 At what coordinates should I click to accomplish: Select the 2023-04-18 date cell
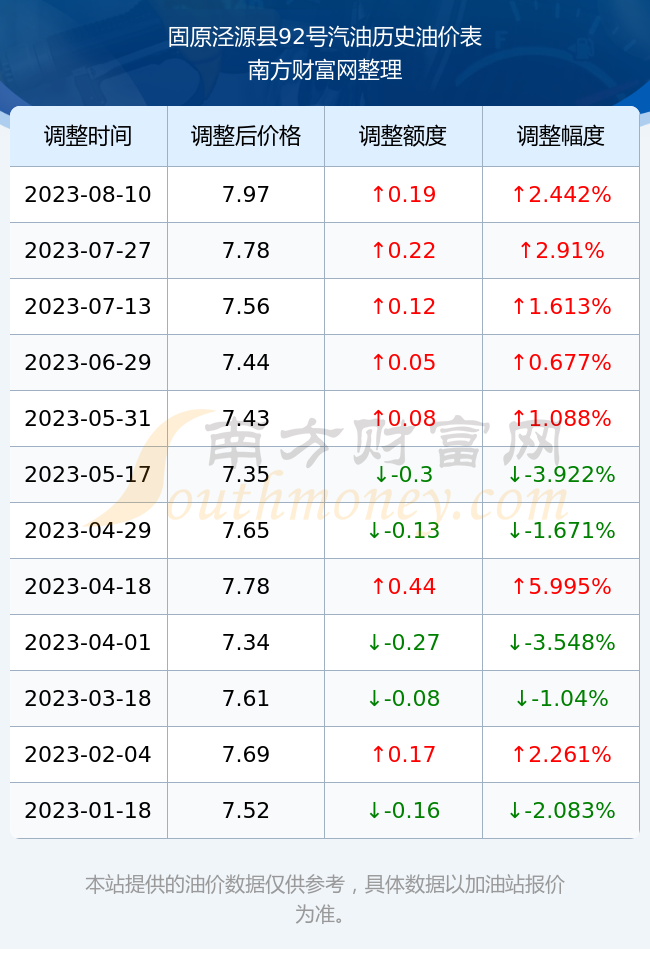pyautogui.click(x=88, y=586)
